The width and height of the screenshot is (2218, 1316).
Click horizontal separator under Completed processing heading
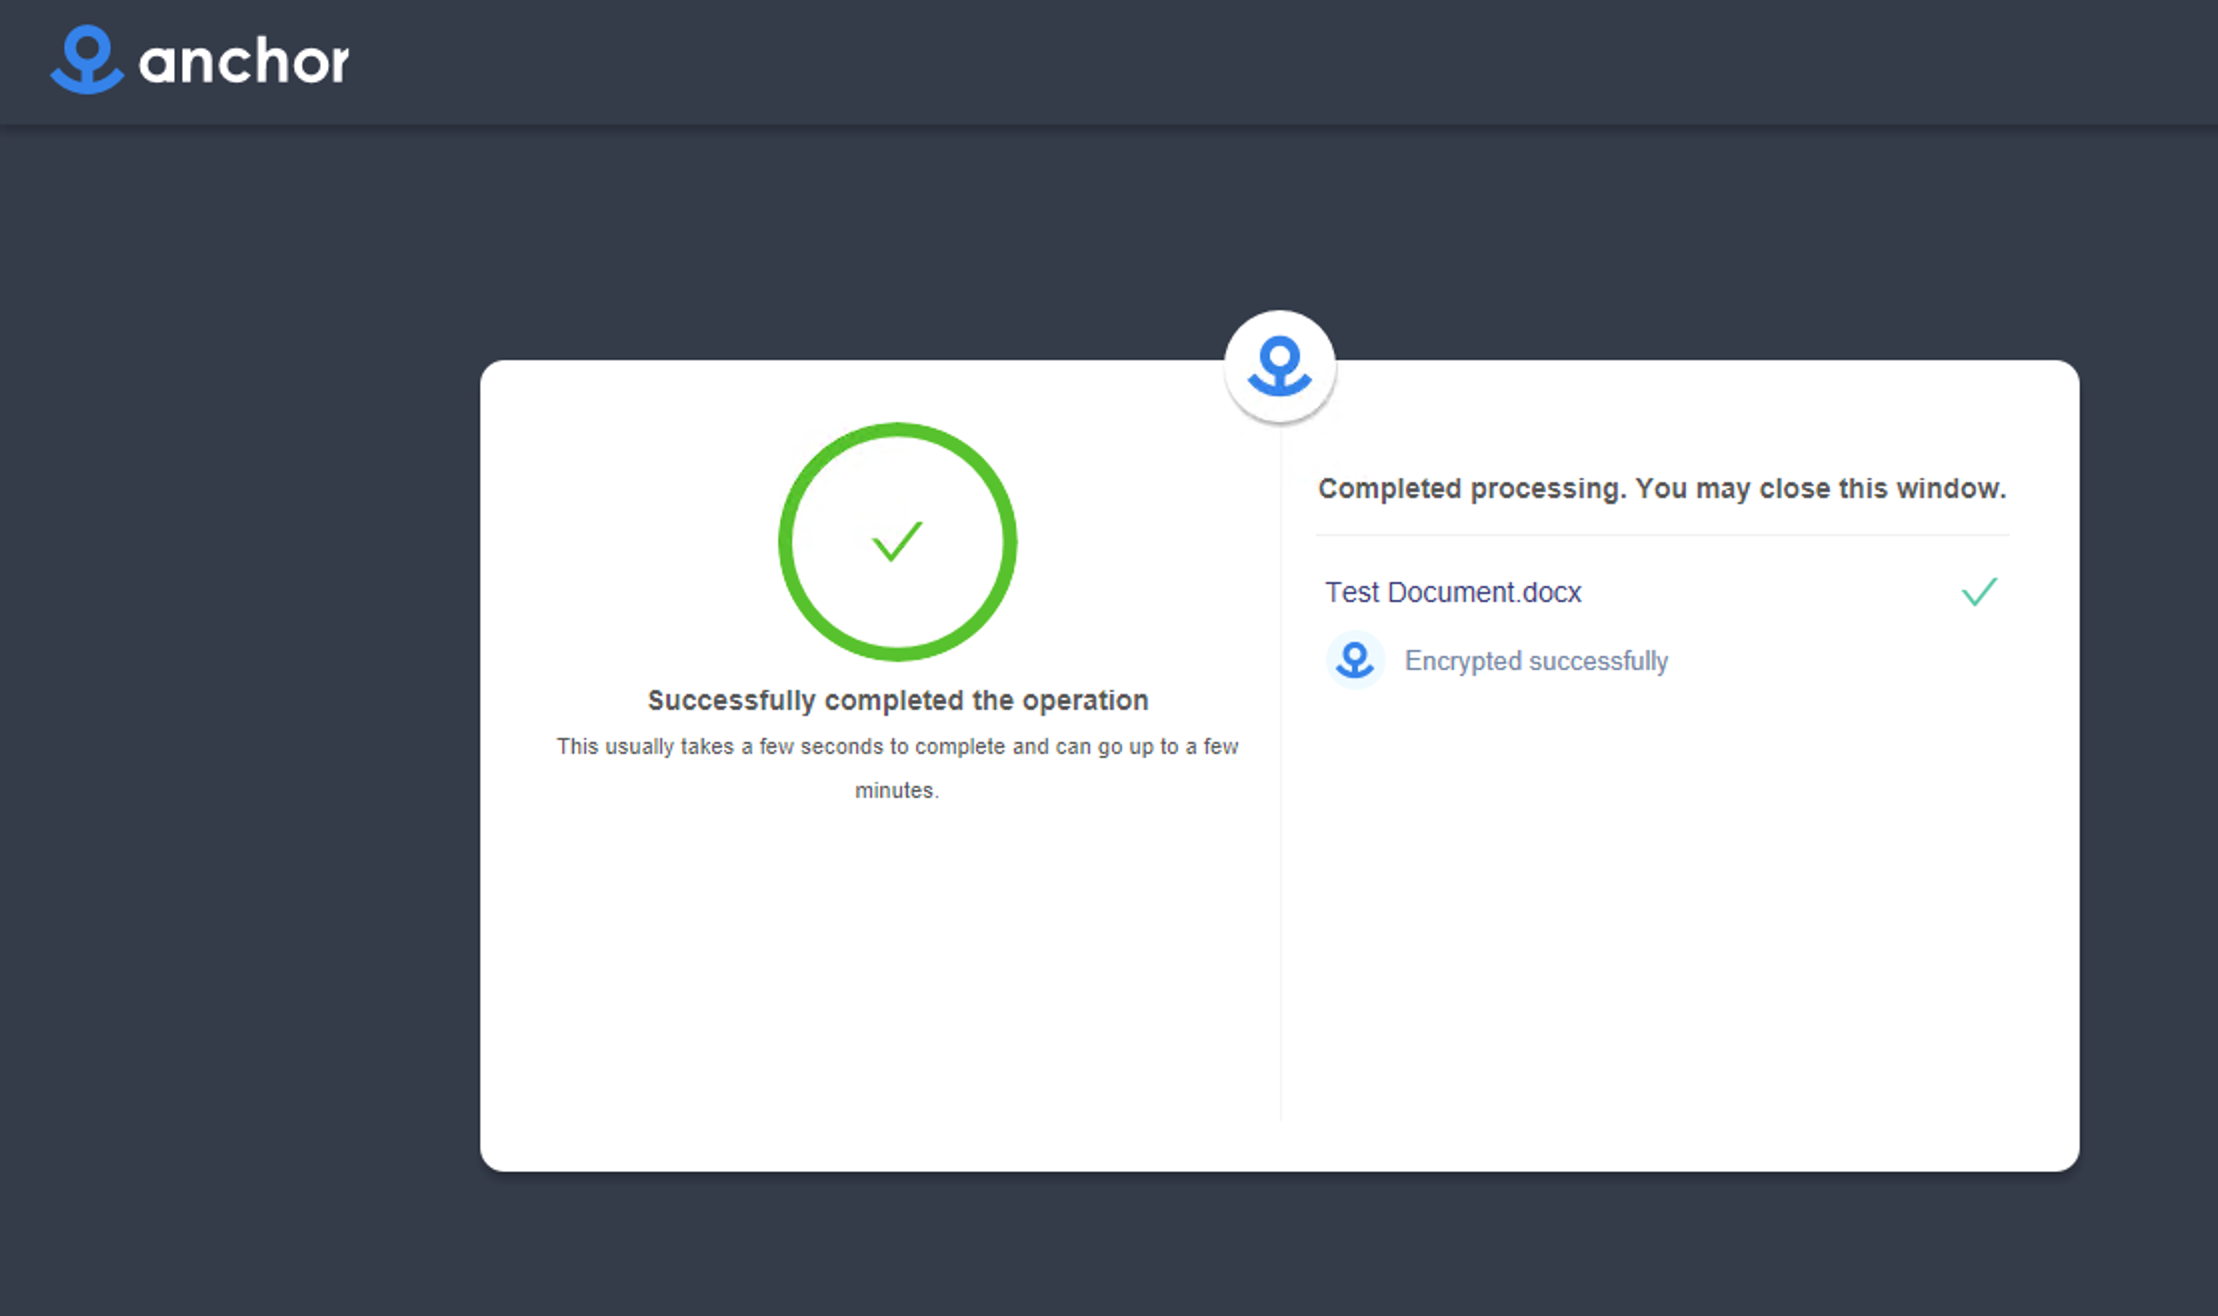1661,535
